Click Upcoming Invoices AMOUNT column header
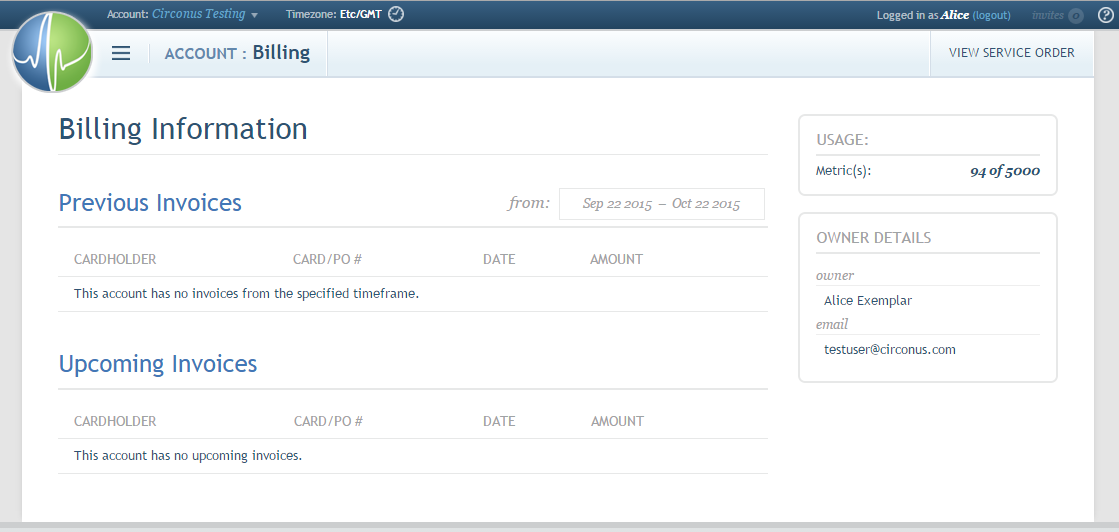Screen dimensions: 1119x532 pyautogui.click(x=617, y=421)
